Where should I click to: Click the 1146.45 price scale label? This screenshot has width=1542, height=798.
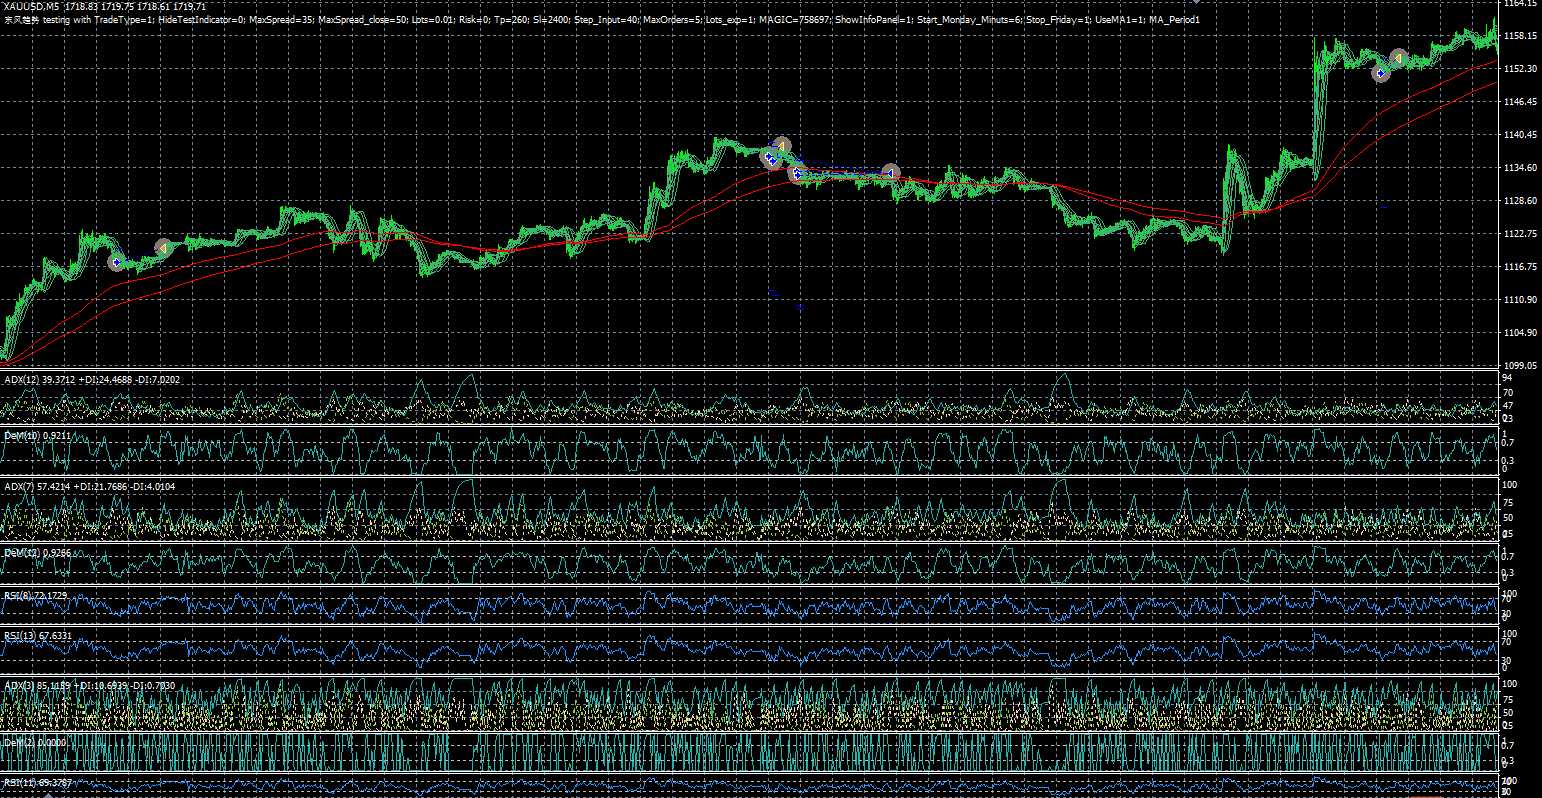point(1520,102)
